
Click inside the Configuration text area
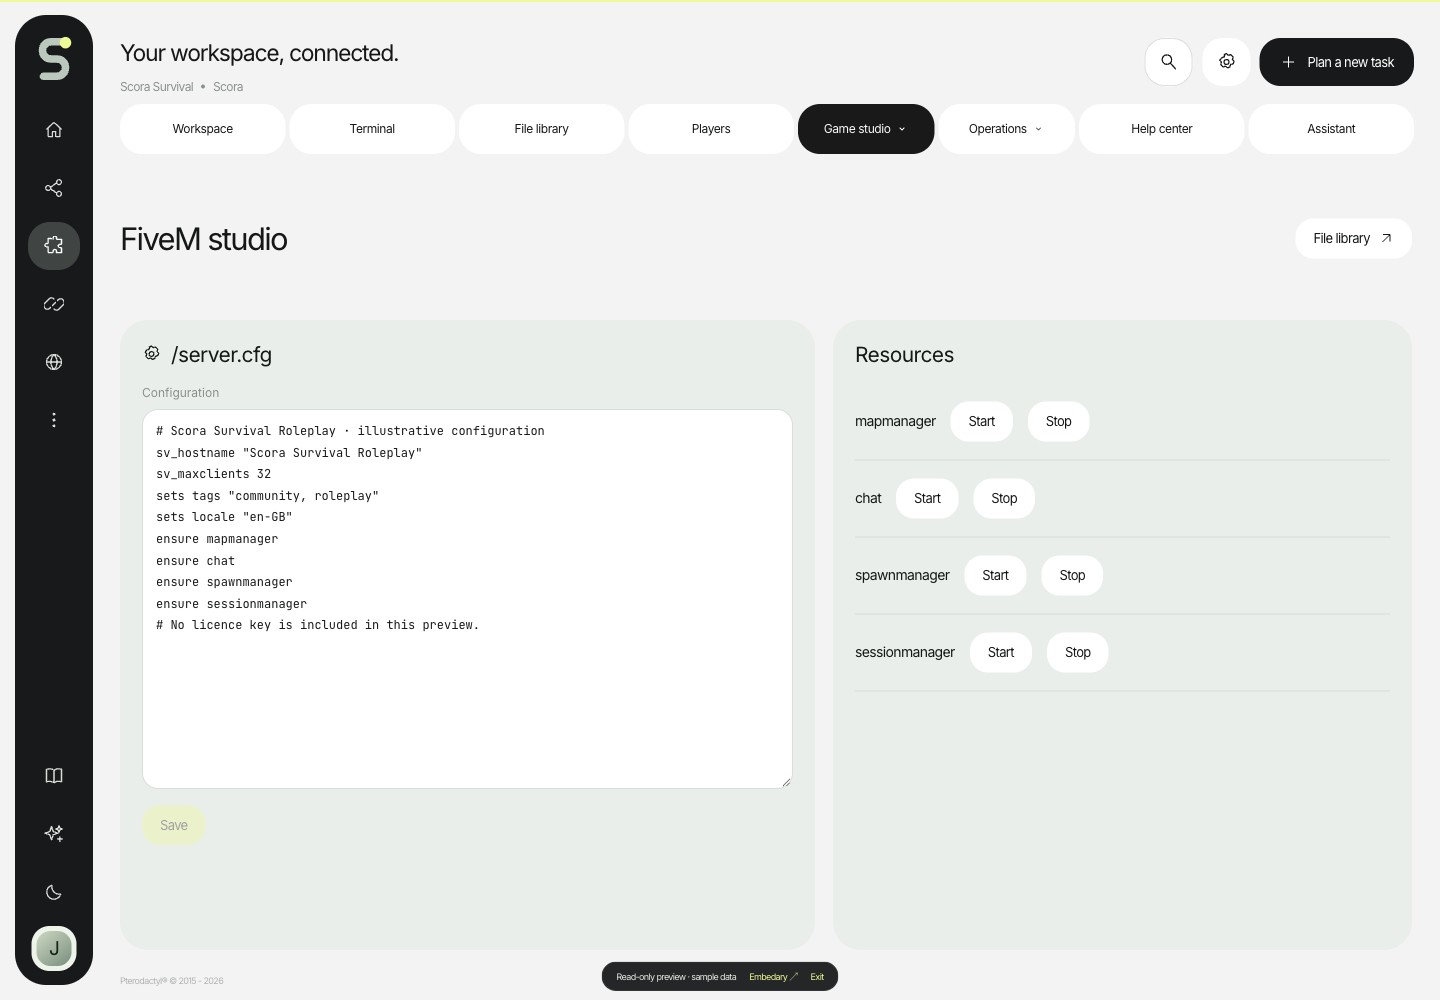pyautogui.click(x=467, y=599)
